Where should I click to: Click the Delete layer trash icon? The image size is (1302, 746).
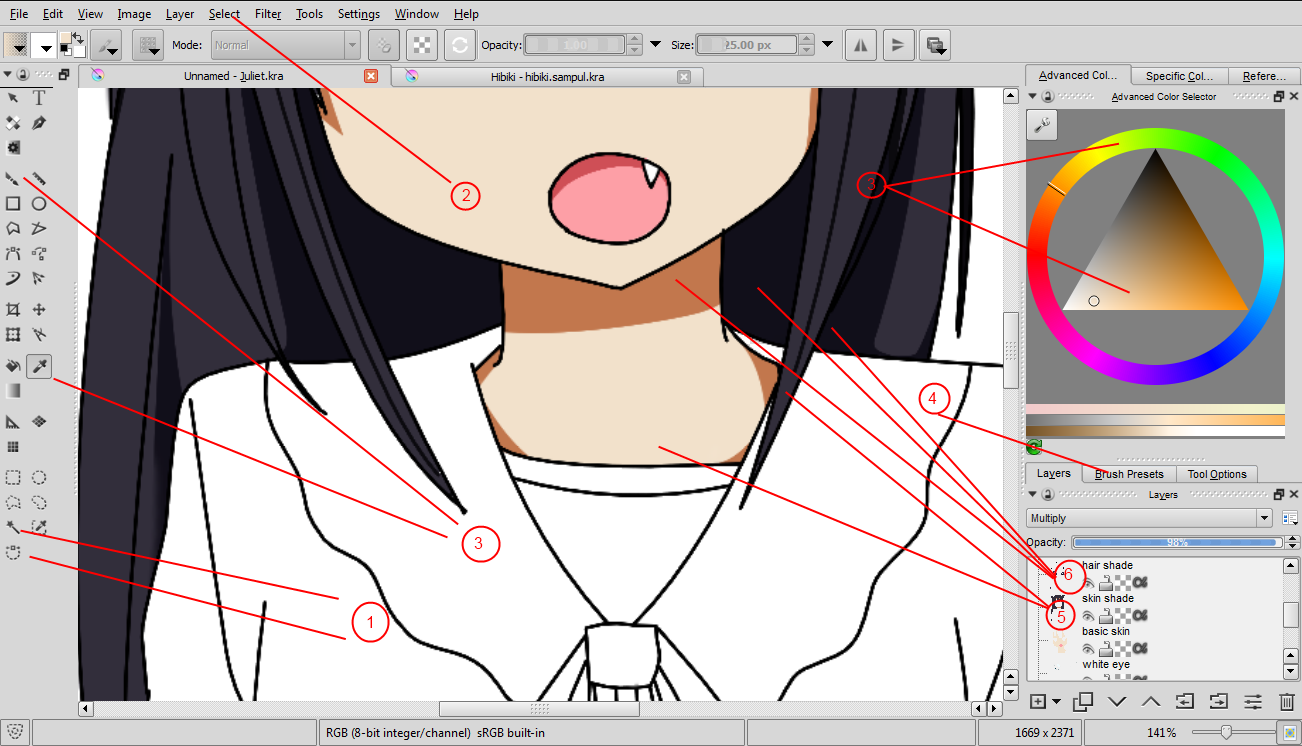(x=1287, y=702)
